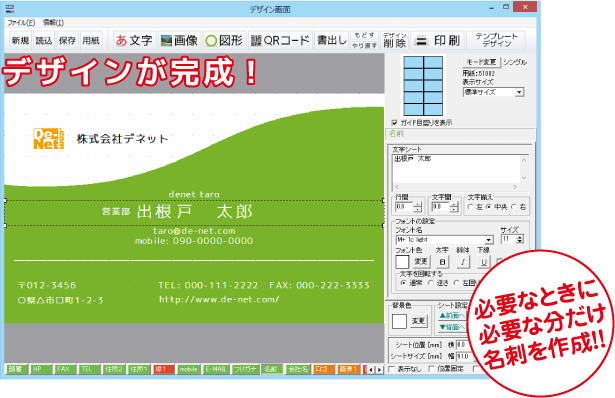This screenshot has height=398, width=615.
Task: Click the white フォント色 swatch
Action: 402,262
